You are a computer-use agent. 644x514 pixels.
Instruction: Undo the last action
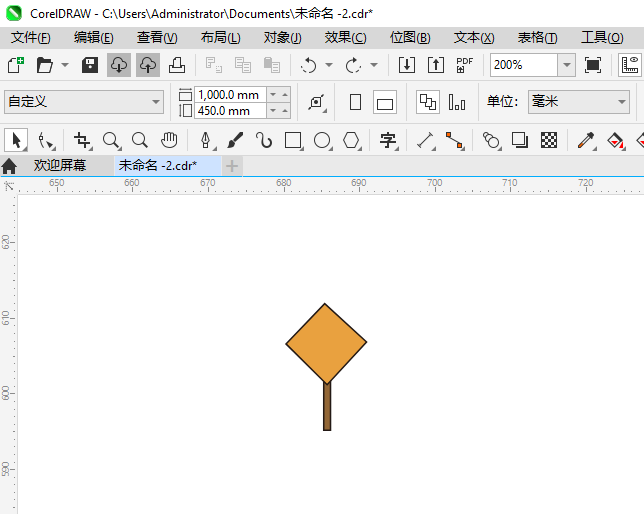click(308, 65)
